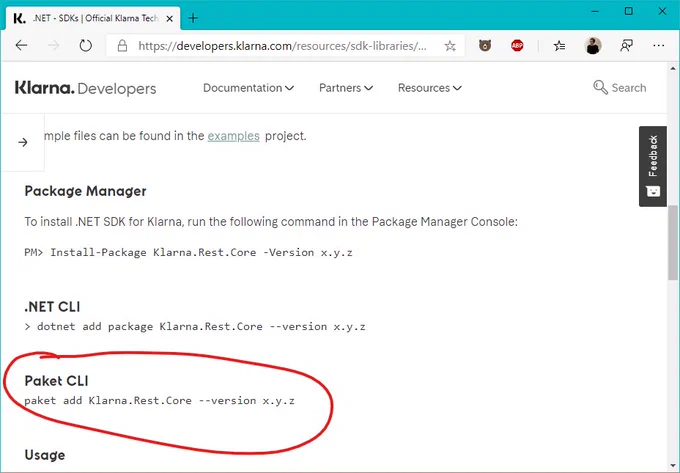View site security lock info

[123, 46]
